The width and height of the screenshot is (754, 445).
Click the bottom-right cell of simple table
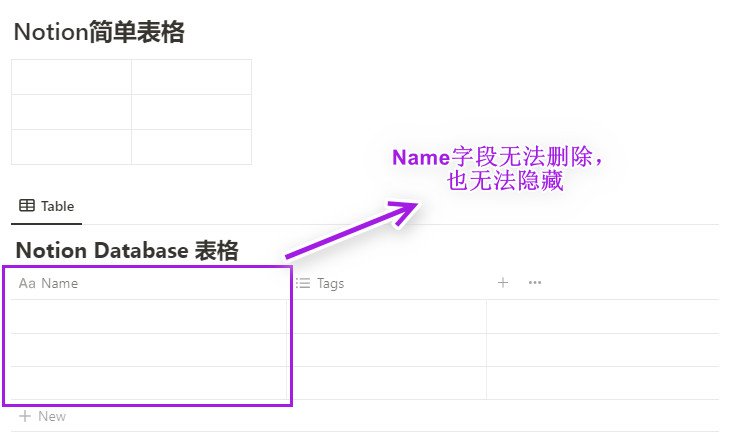coord(191,147)
